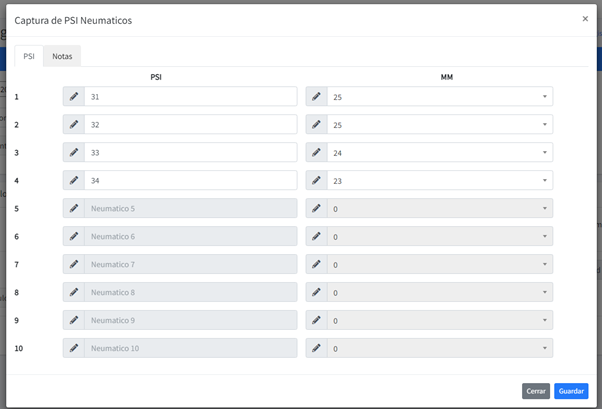
Task: Click the pencil icon beside MM row 7
Action: pos(316,265)
